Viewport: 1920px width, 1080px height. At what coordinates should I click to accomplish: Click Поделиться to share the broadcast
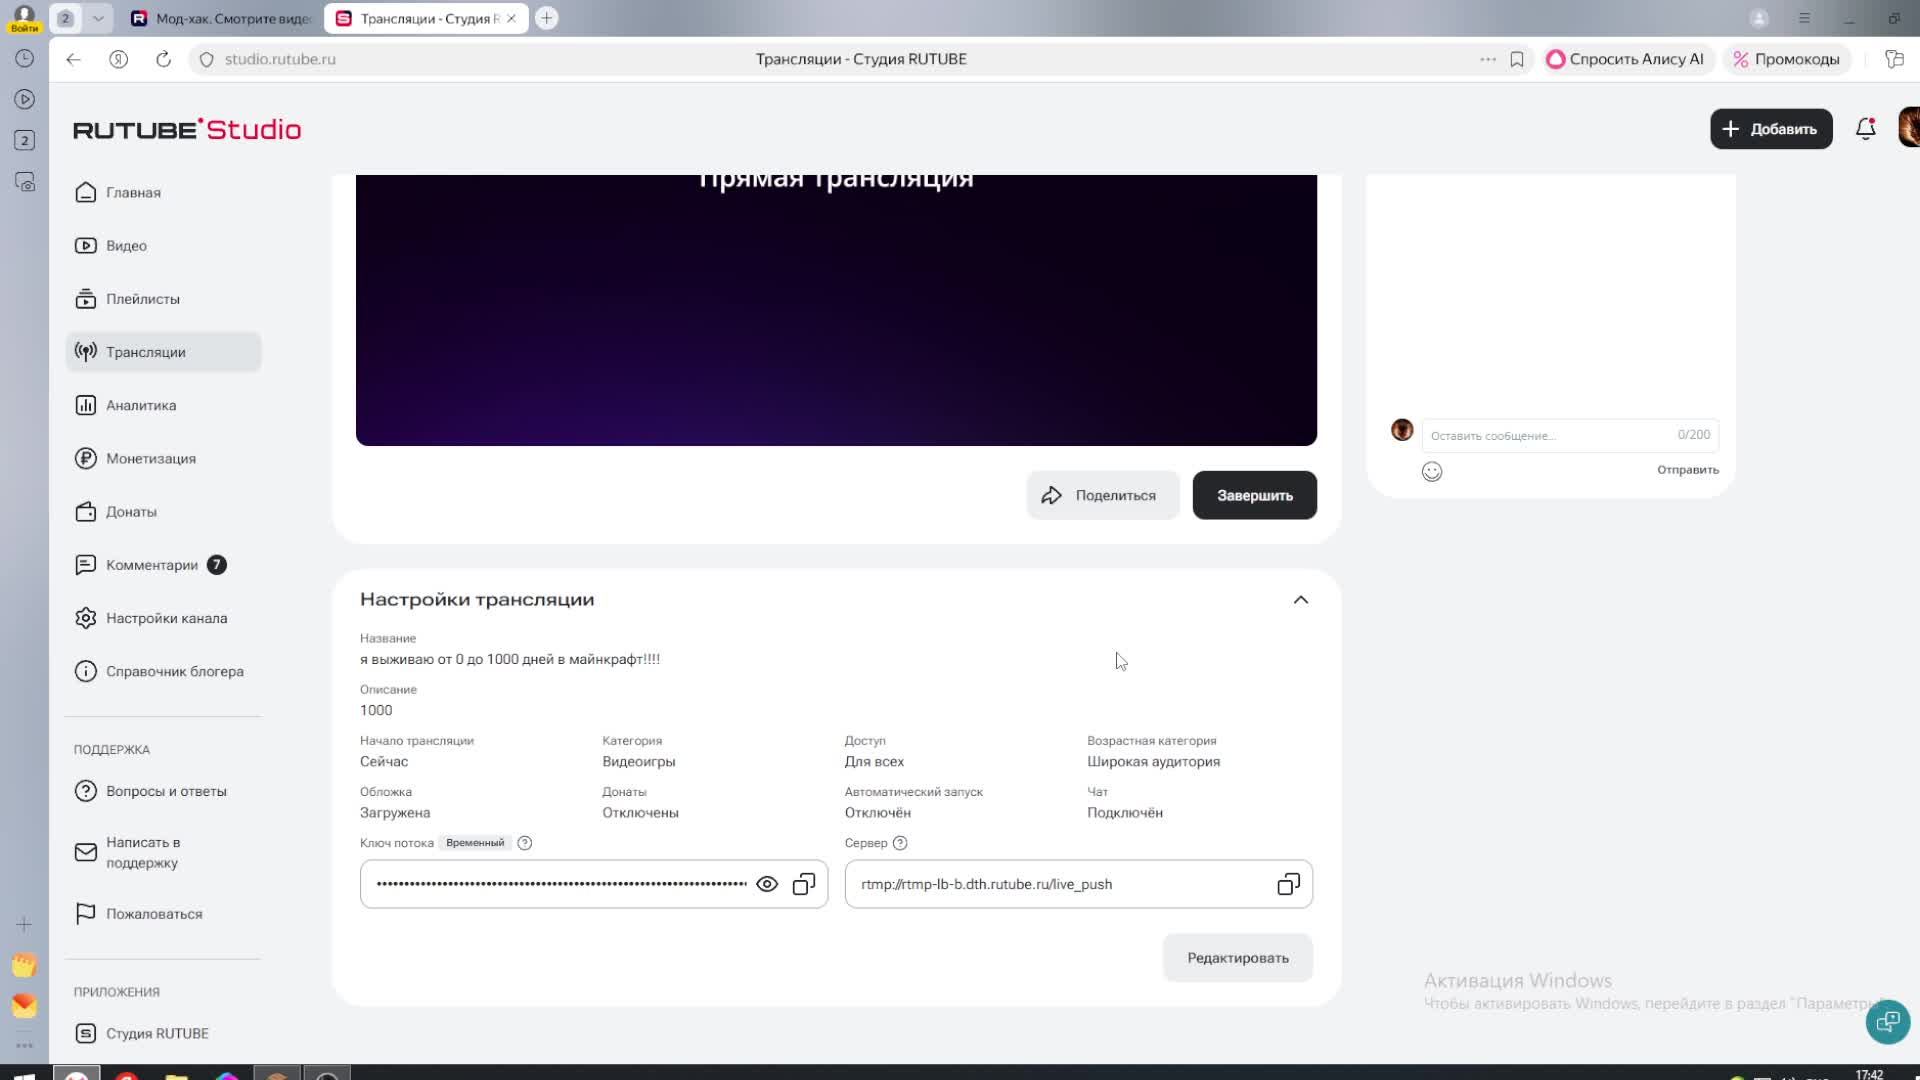[x=1102, y=496]
